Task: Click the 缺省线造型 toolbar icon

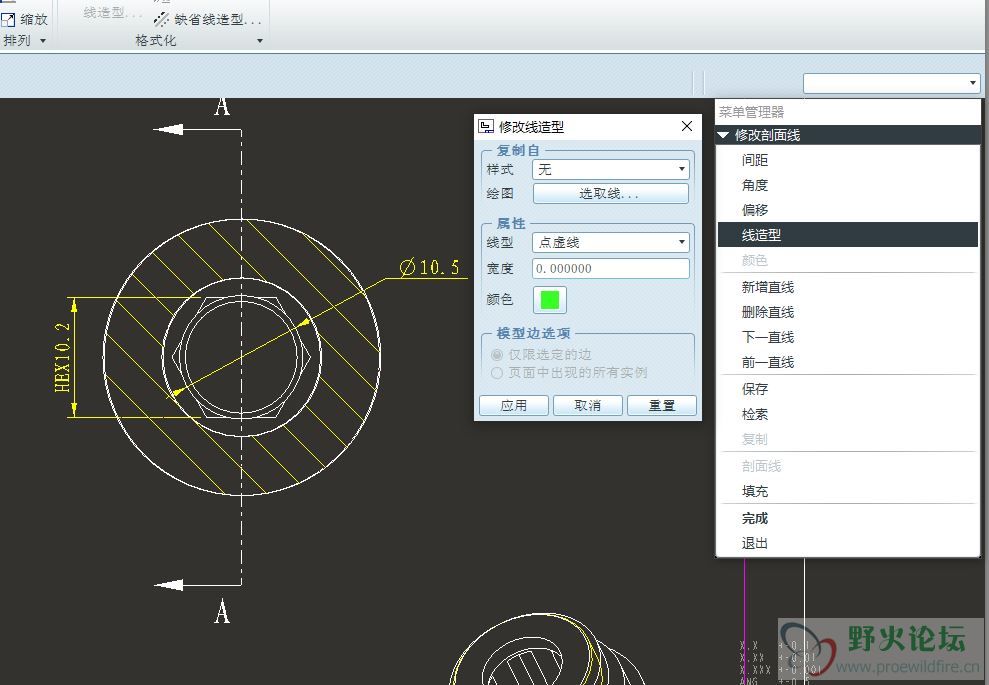Action: click(x=161, y=20)
